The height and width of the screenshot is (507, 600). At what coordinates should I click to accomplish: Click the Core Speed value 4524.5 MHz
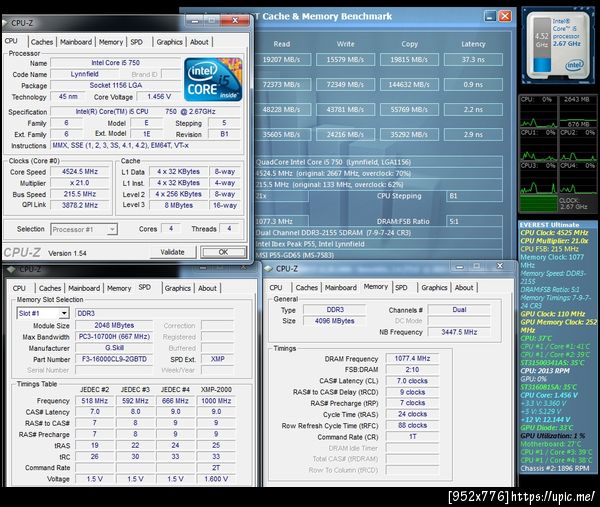[80, 171]
